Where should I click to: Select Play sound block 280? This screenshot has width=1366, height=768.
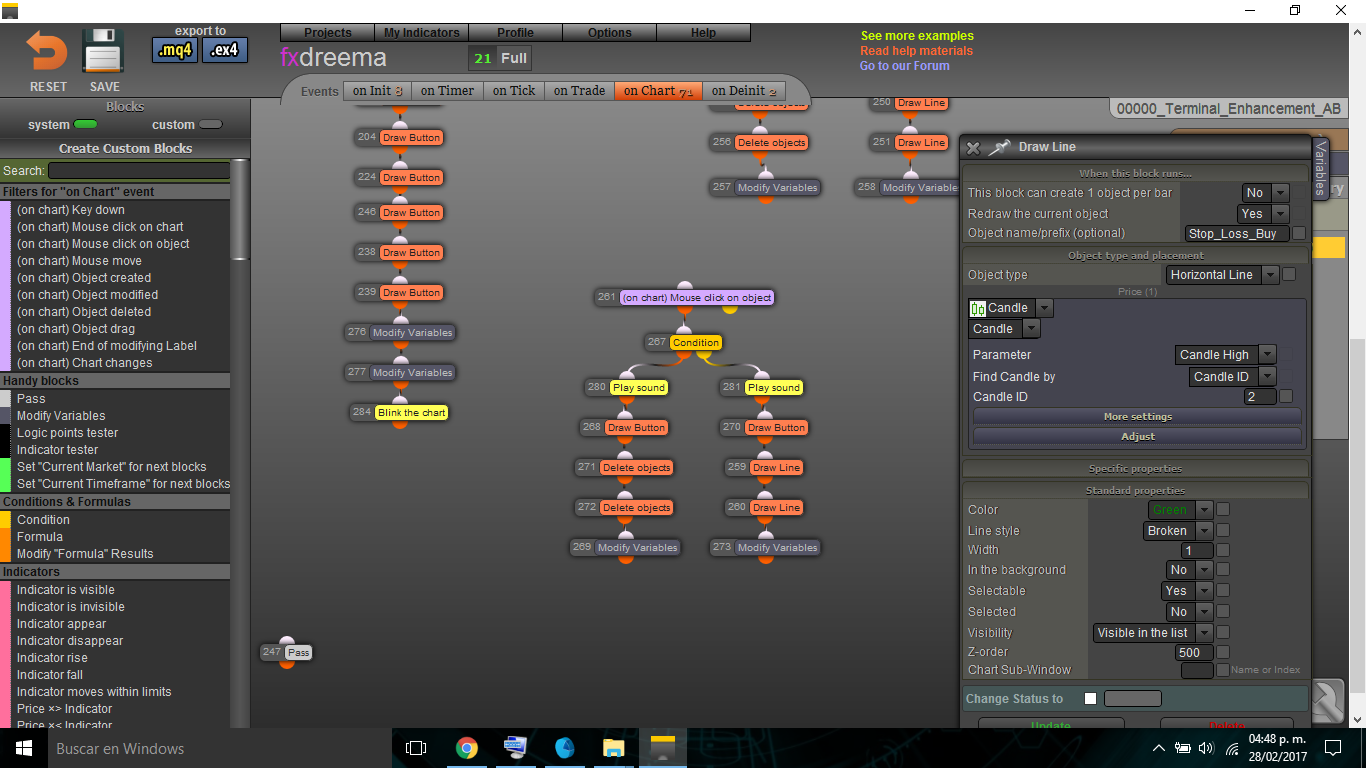pos(638,387)
